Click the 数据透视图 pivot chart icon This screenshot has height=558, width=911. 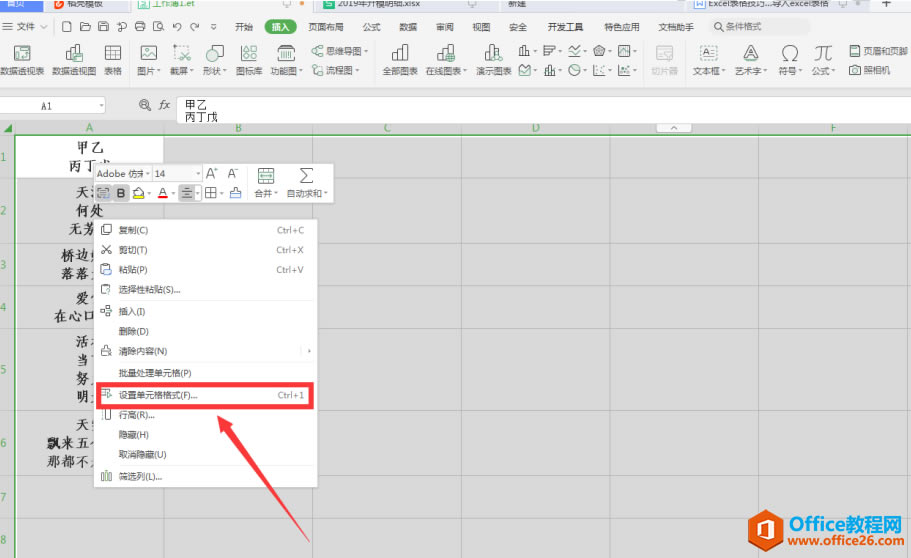tap(74, 53)
